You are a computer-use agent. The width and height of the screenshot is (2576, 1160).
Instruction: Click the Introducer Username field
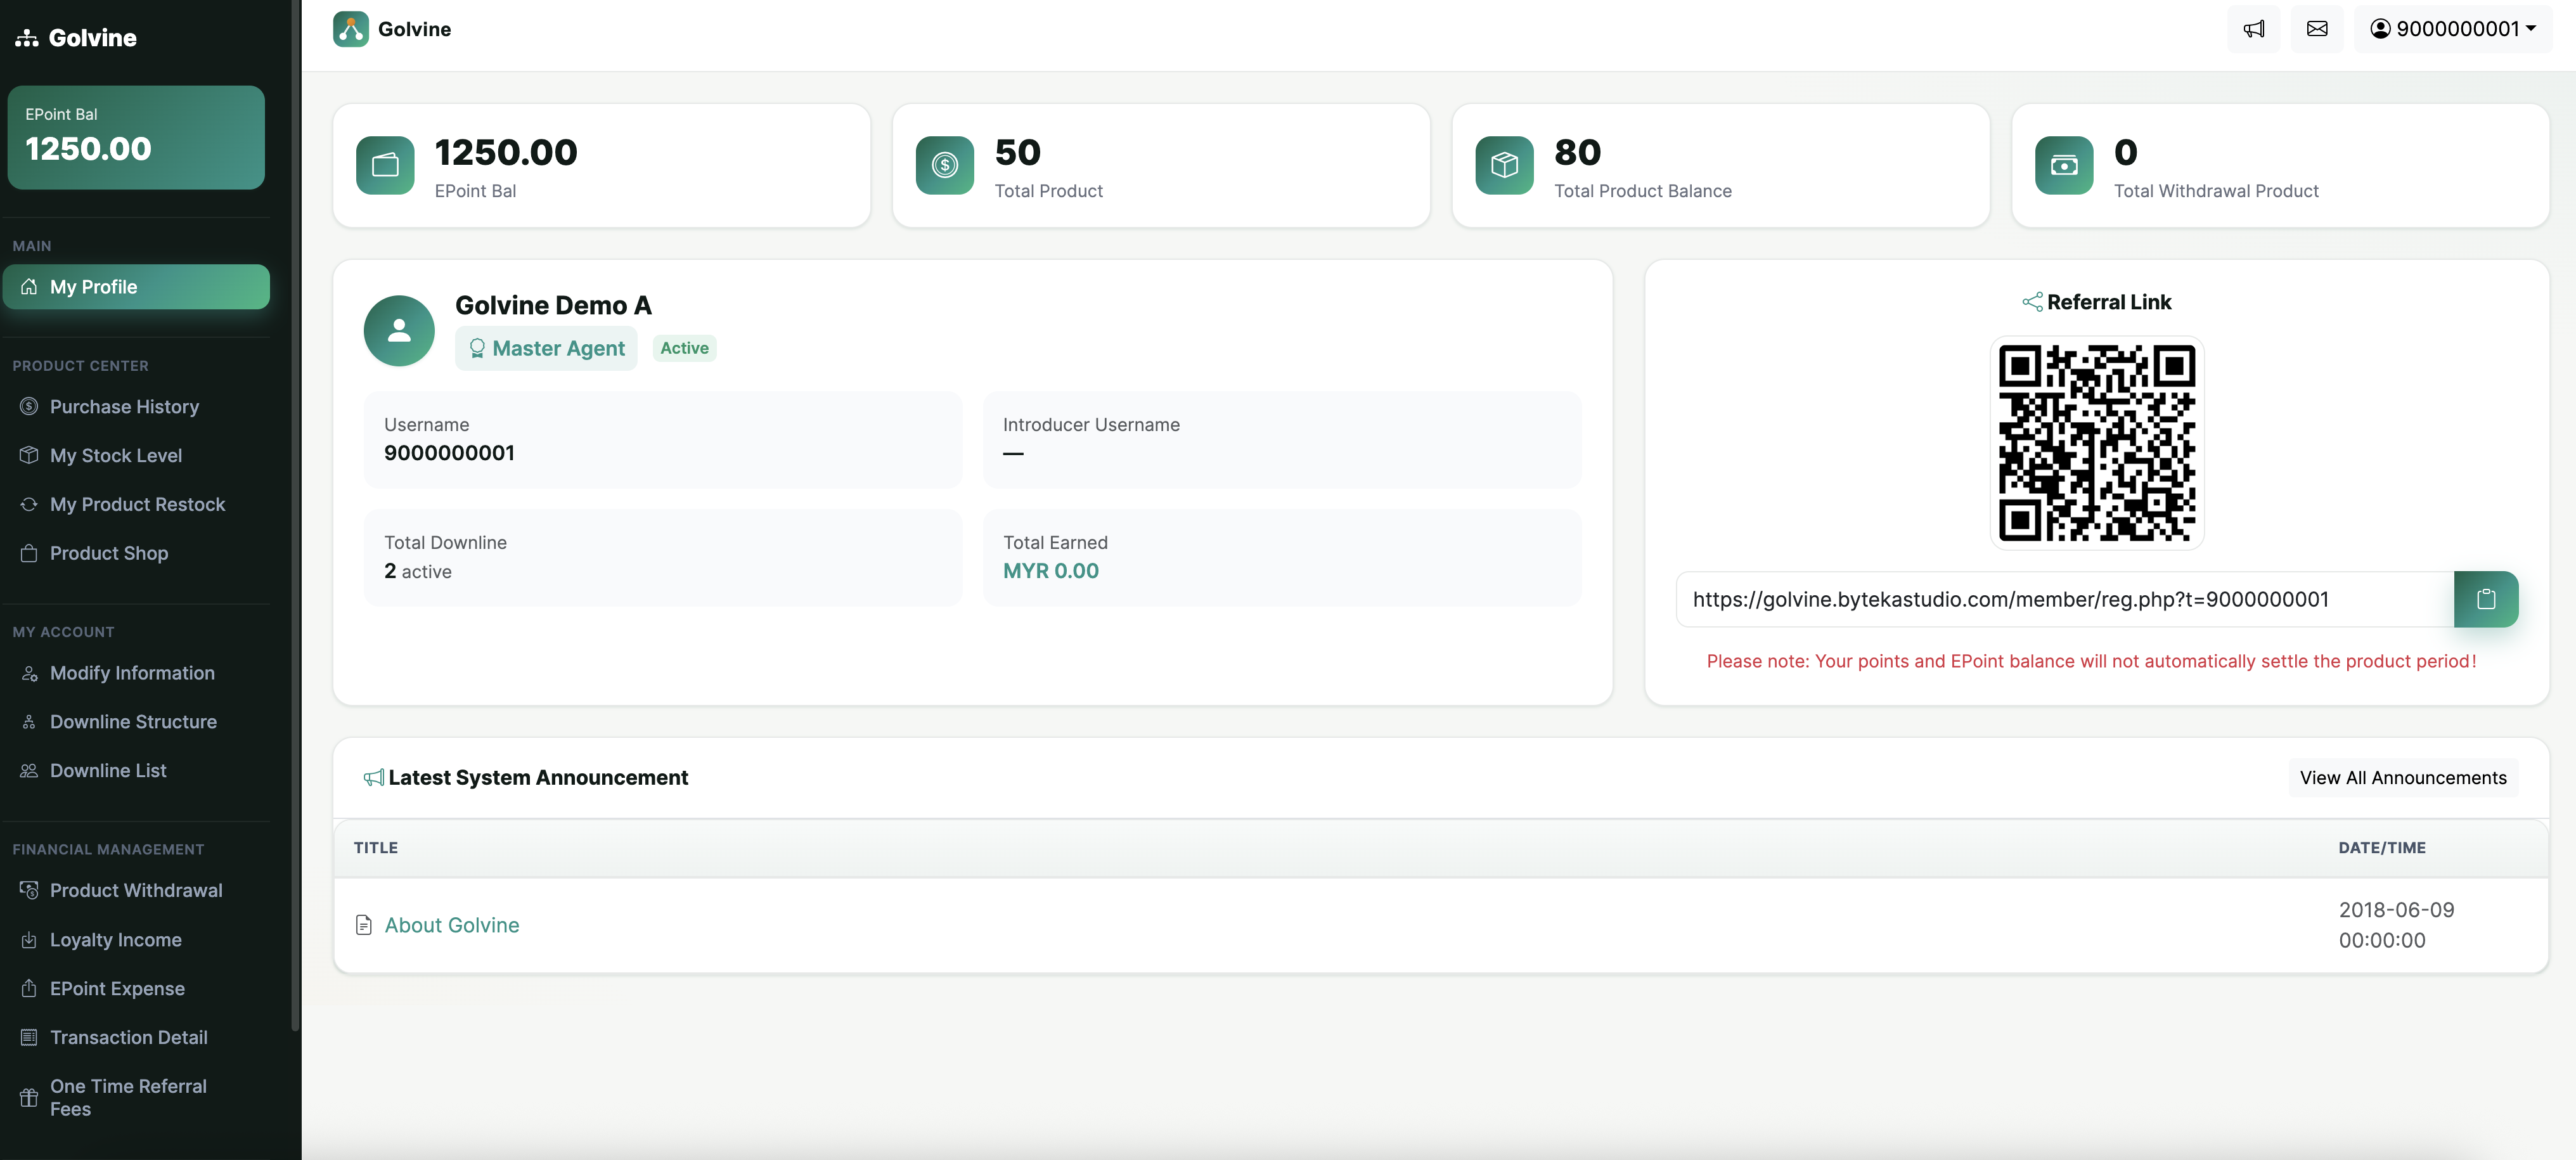click(x=1282, y=439)
